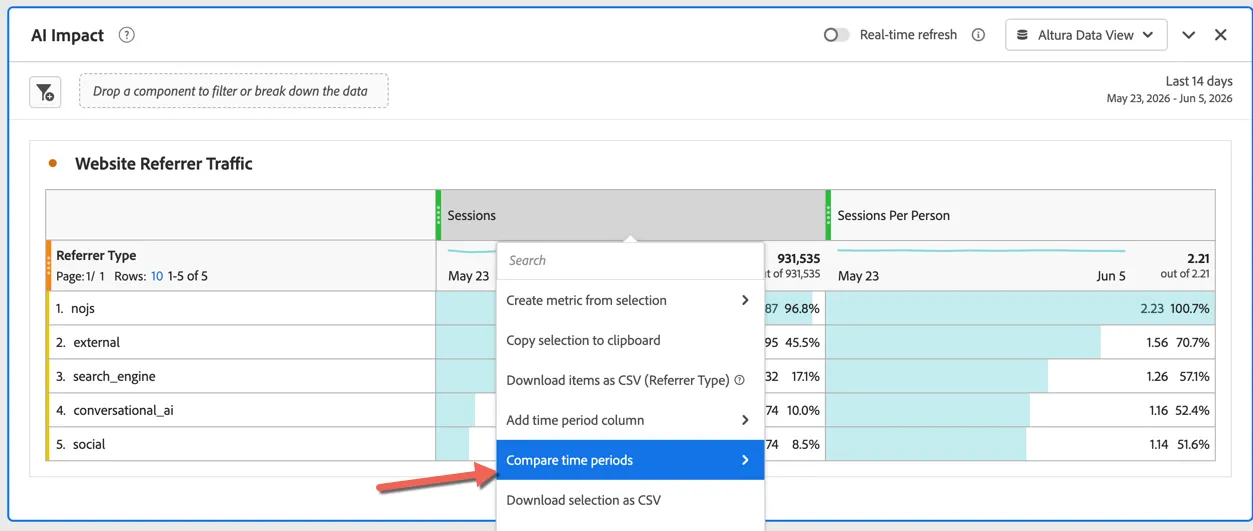The width and height of the screenshot is (1253, 531).
Task: Open Compare time periods submenu
Action: [x=630, y=460]
